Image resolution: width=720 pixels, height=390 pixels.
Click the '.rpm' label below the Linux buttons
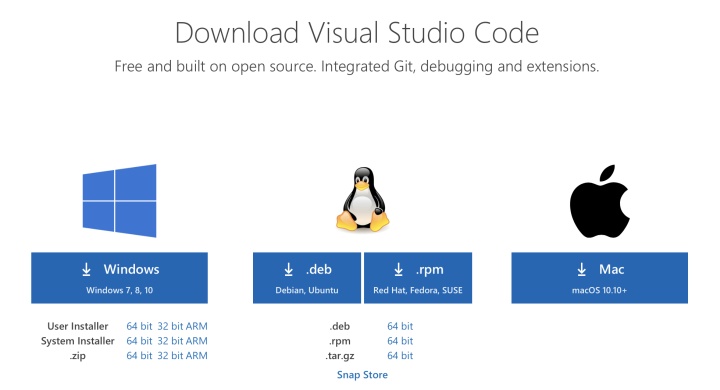tap(340, 341)
